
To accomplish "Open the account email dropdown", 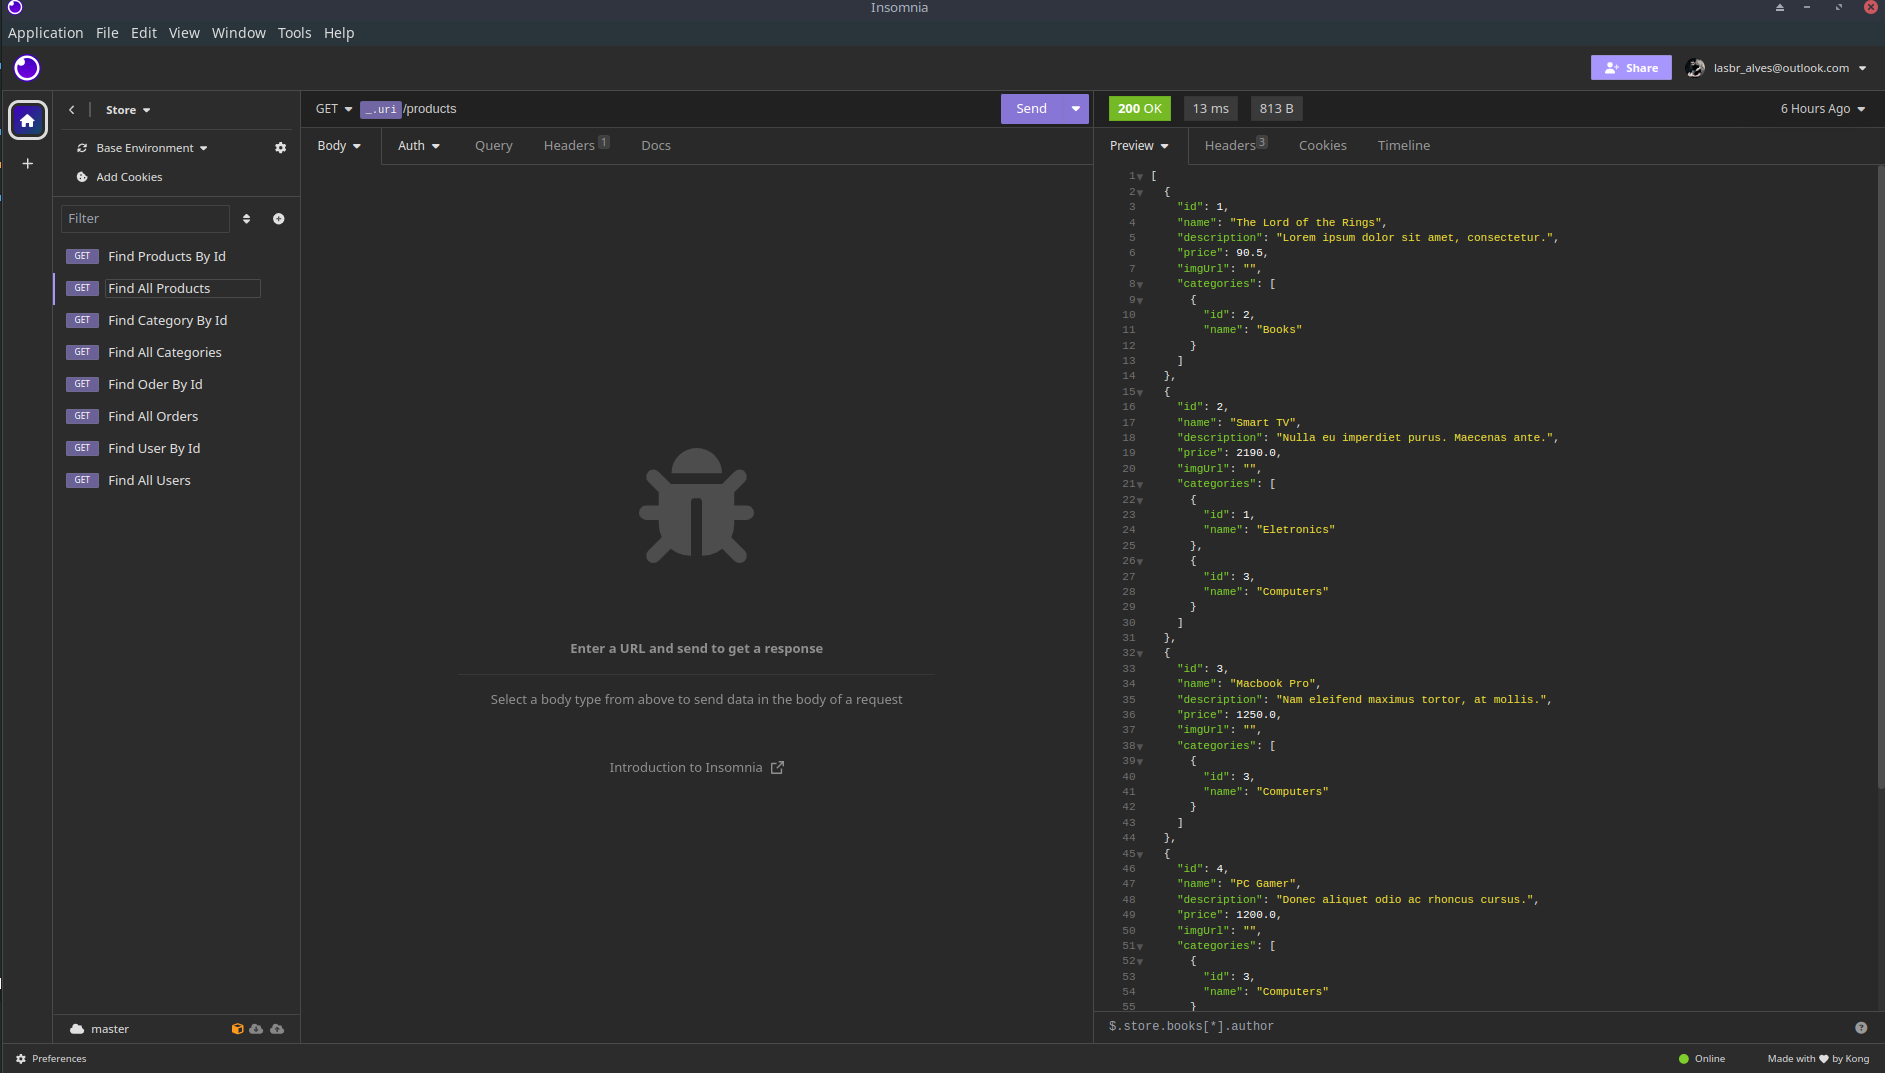I will [x=1789, y=68].
